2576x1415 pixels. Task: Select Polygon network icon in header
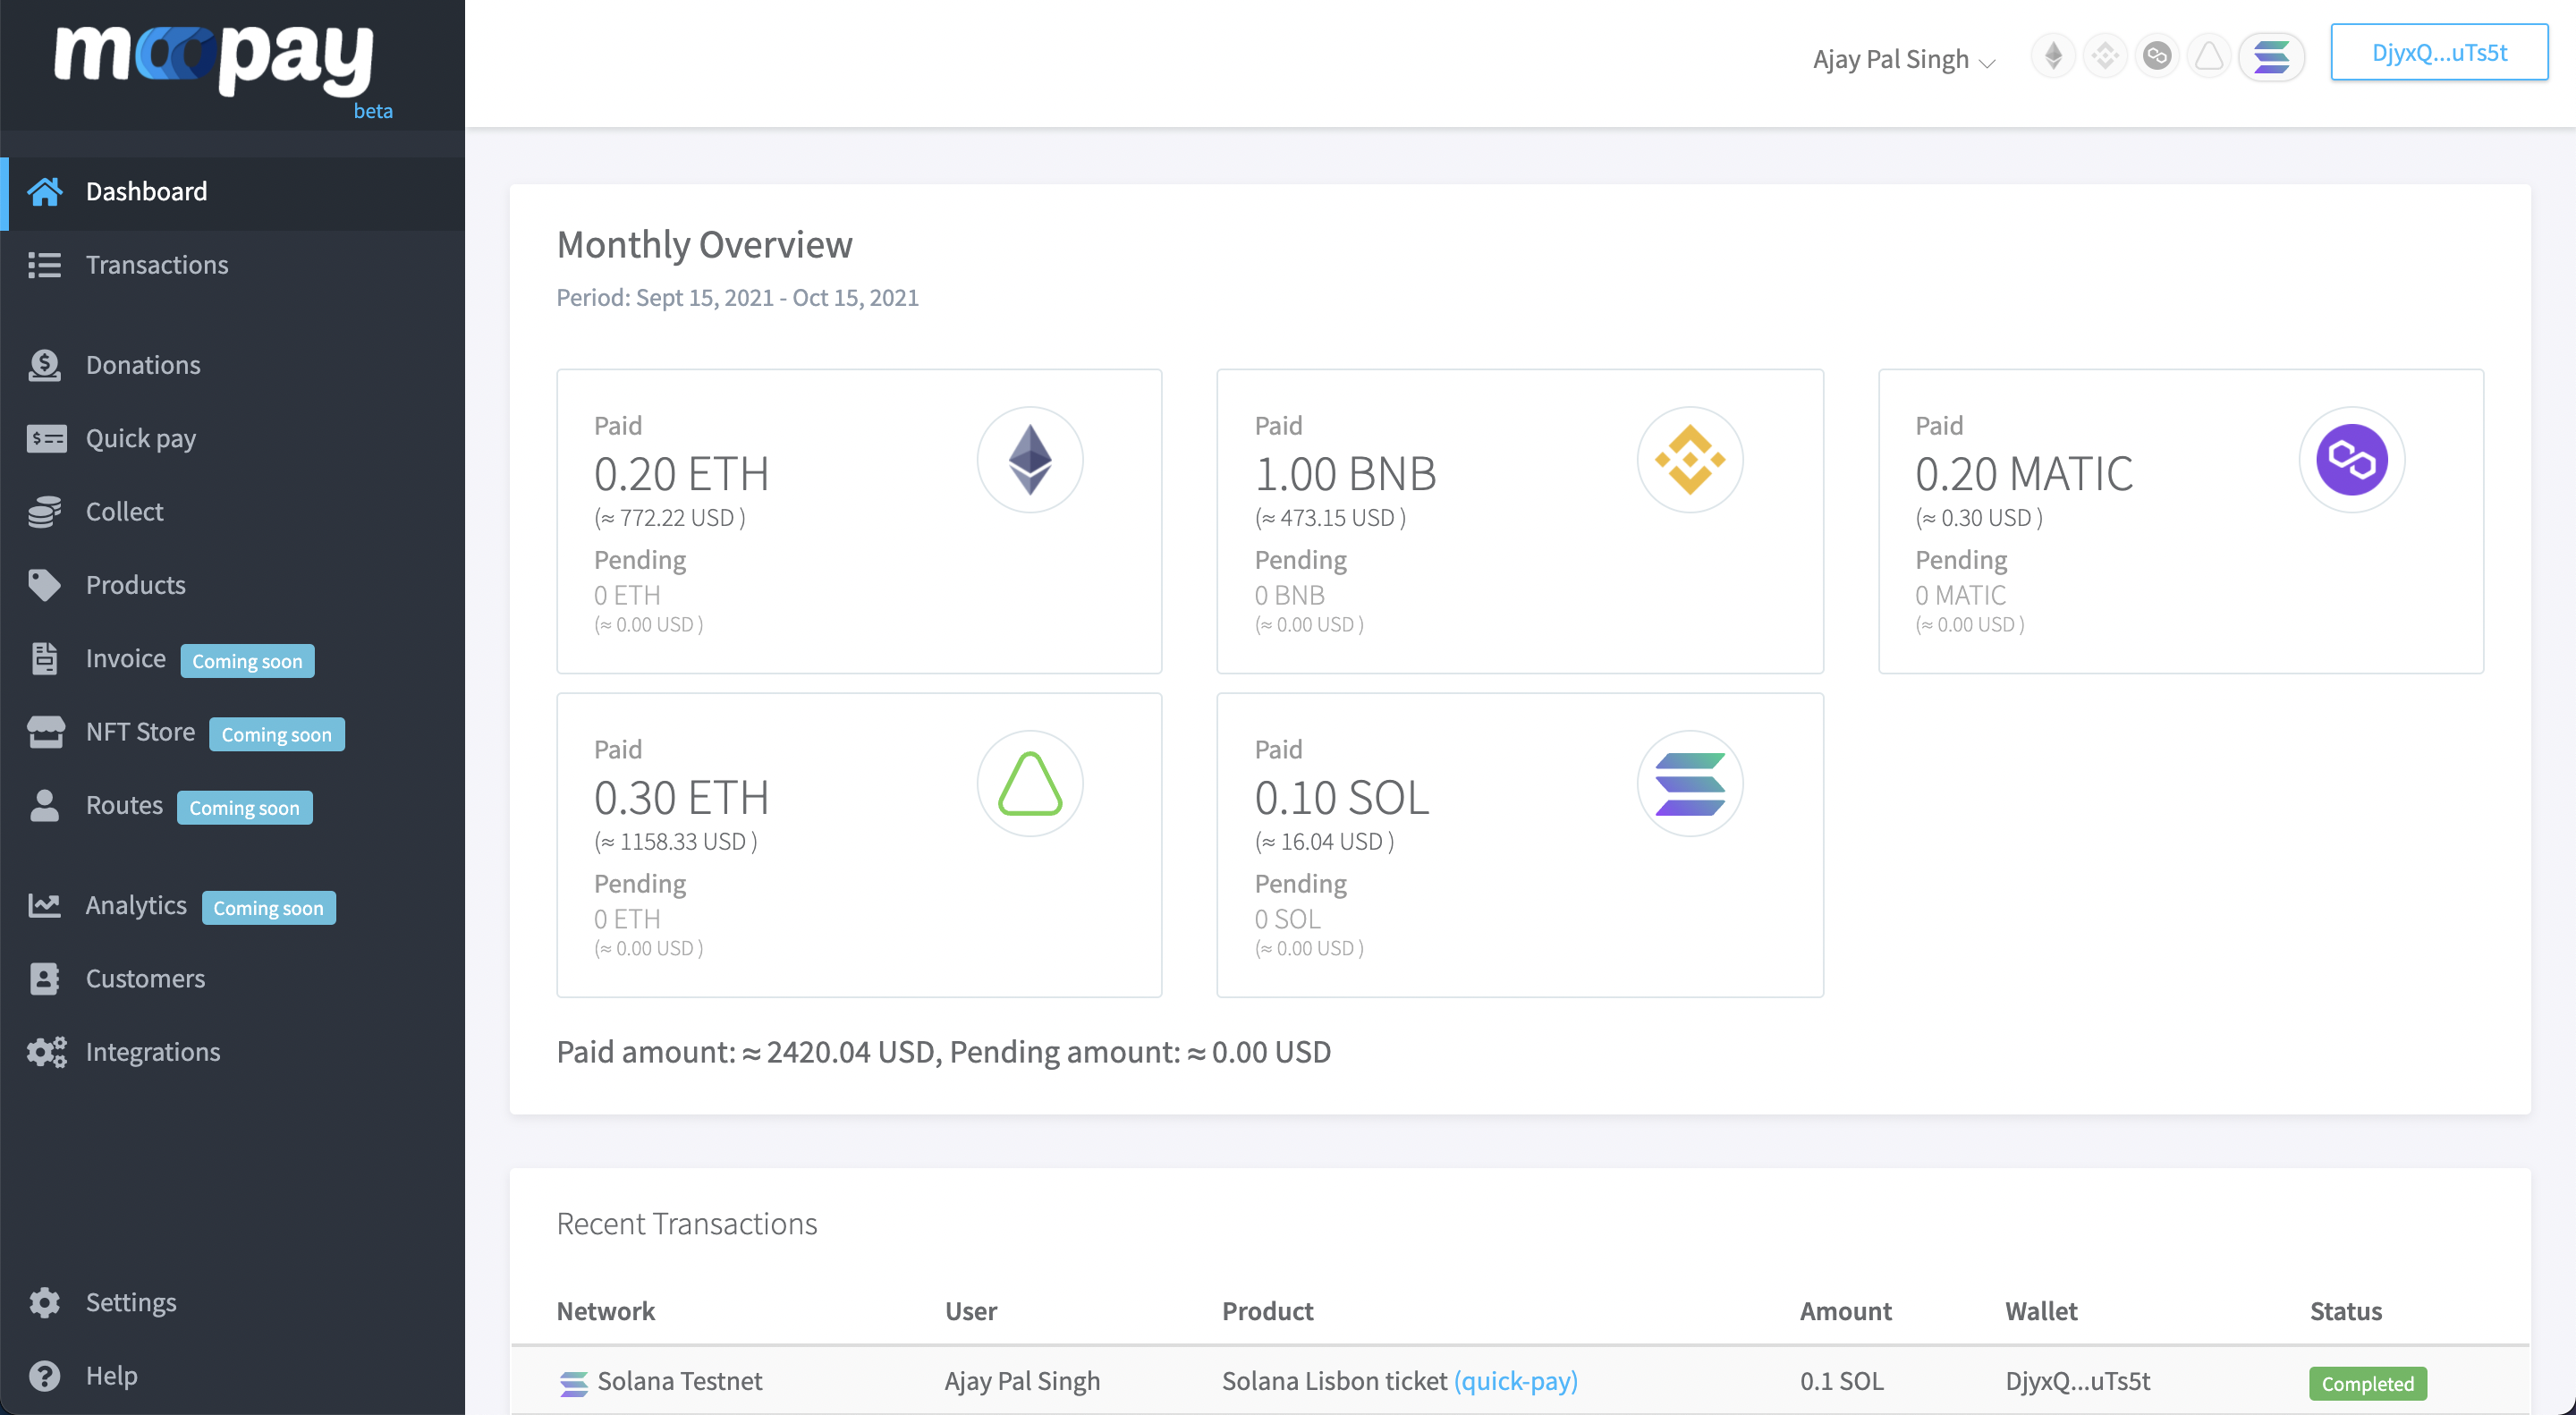click(x=2157, y=56)
